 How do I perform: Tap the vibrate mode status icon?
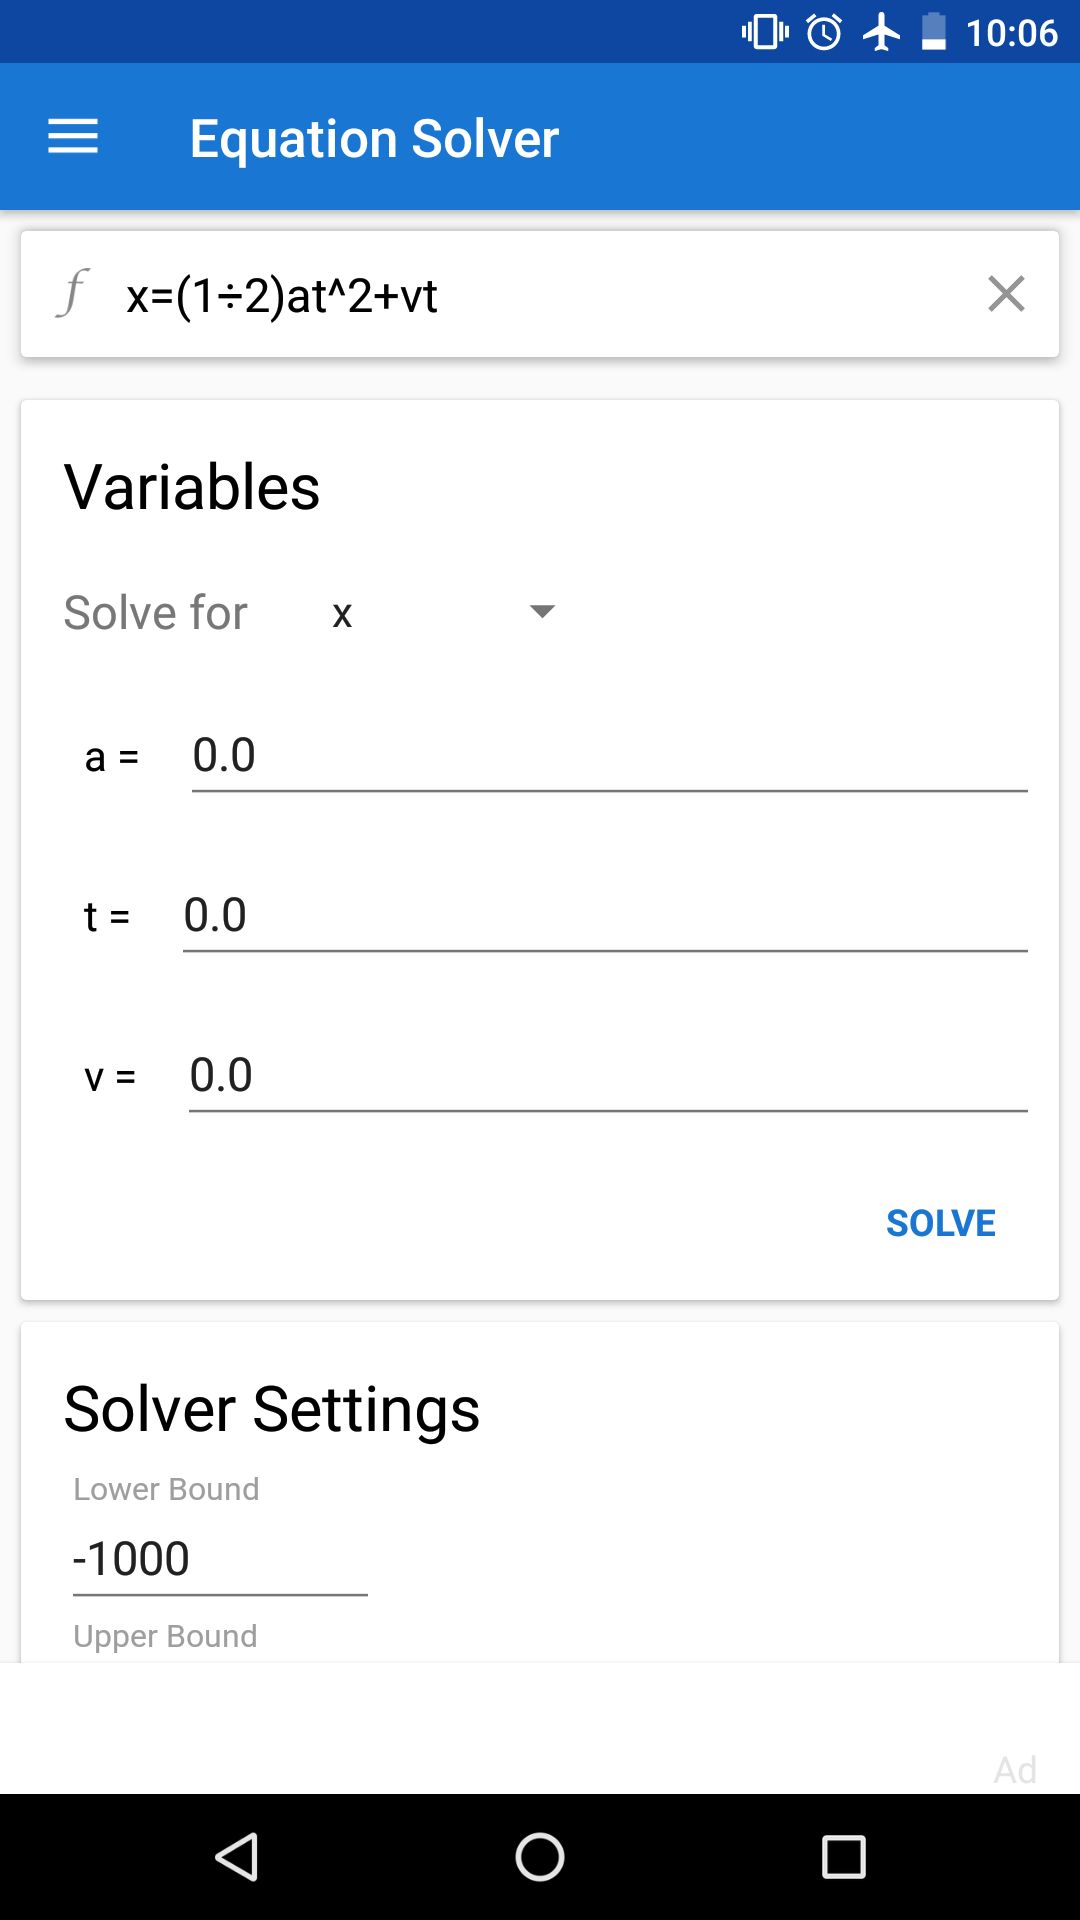(x=765, y=32)
